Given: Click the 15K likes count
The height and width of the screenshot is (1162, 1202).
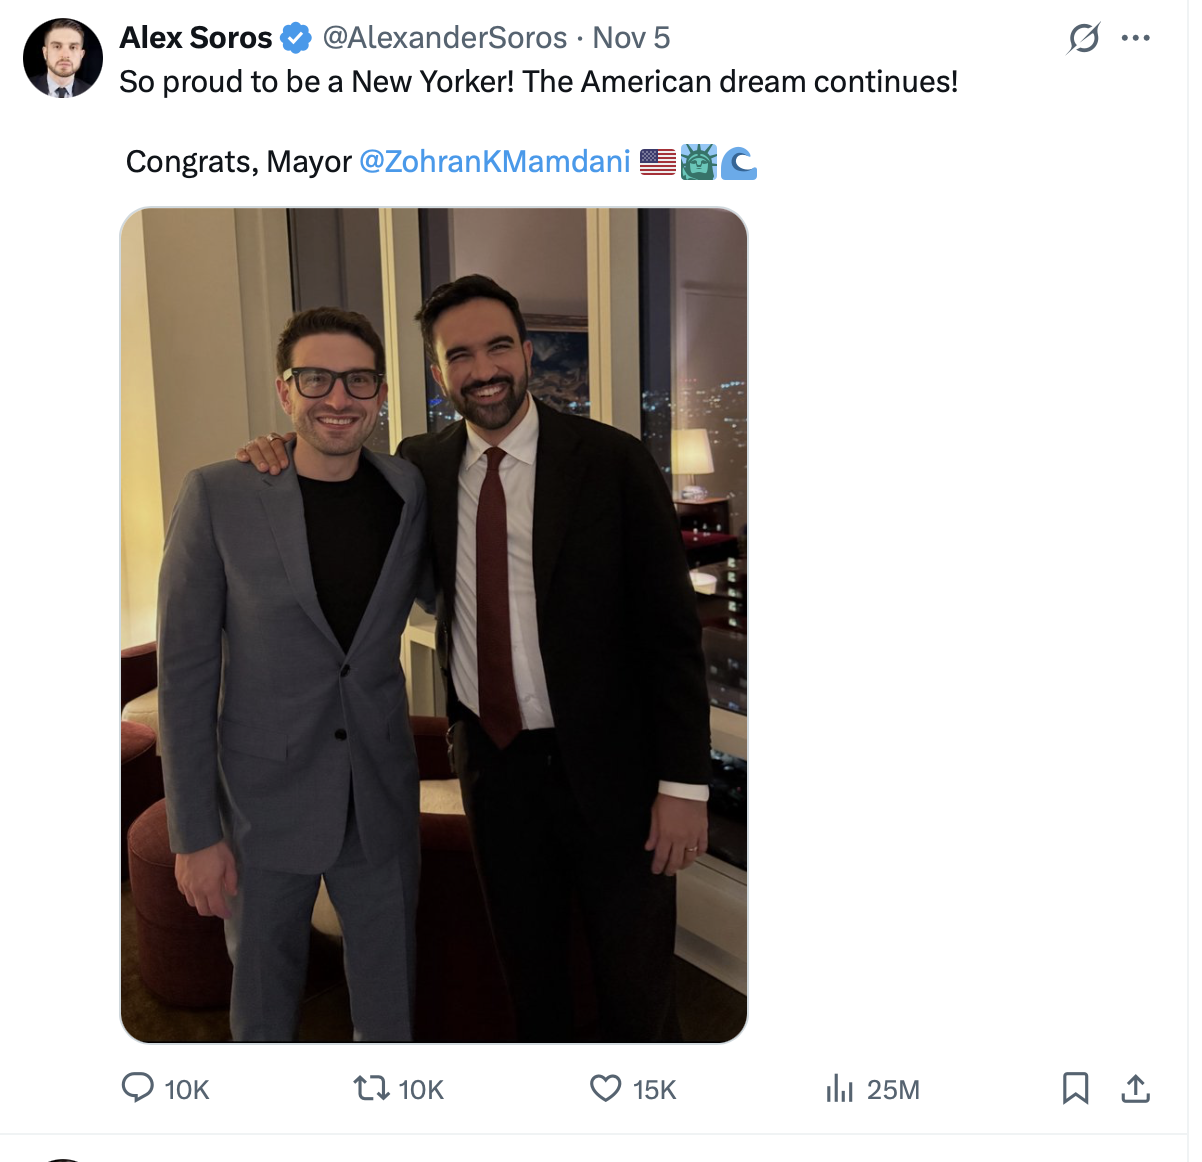Looking at the screenshot, I should tap(654, 1089).
